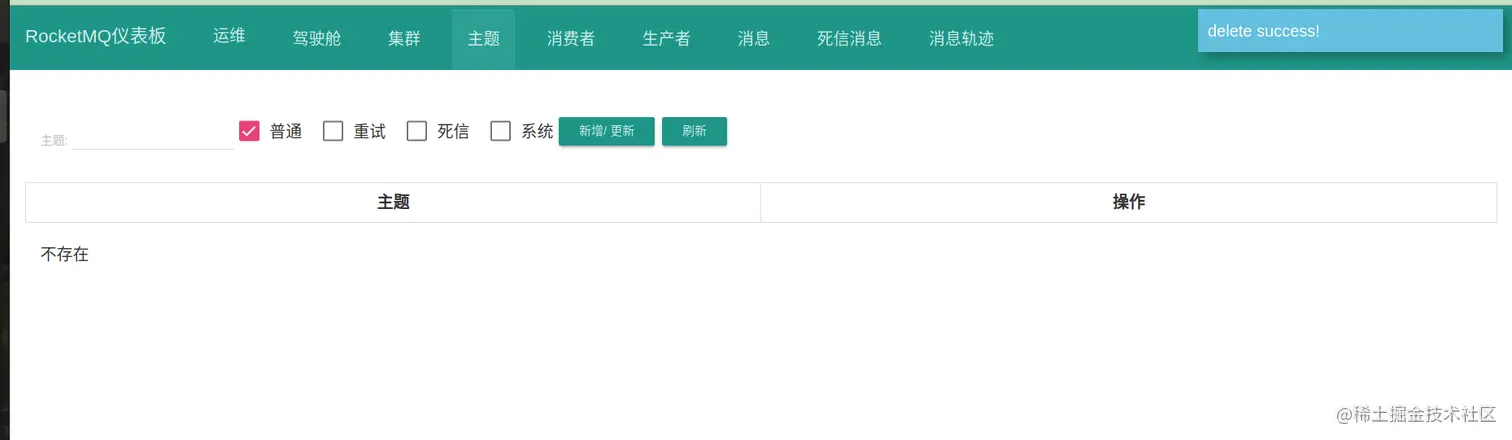Screen dimensions: 1512x440
Task: Focus the 主题 filter input field
Action: pos(153,138)
